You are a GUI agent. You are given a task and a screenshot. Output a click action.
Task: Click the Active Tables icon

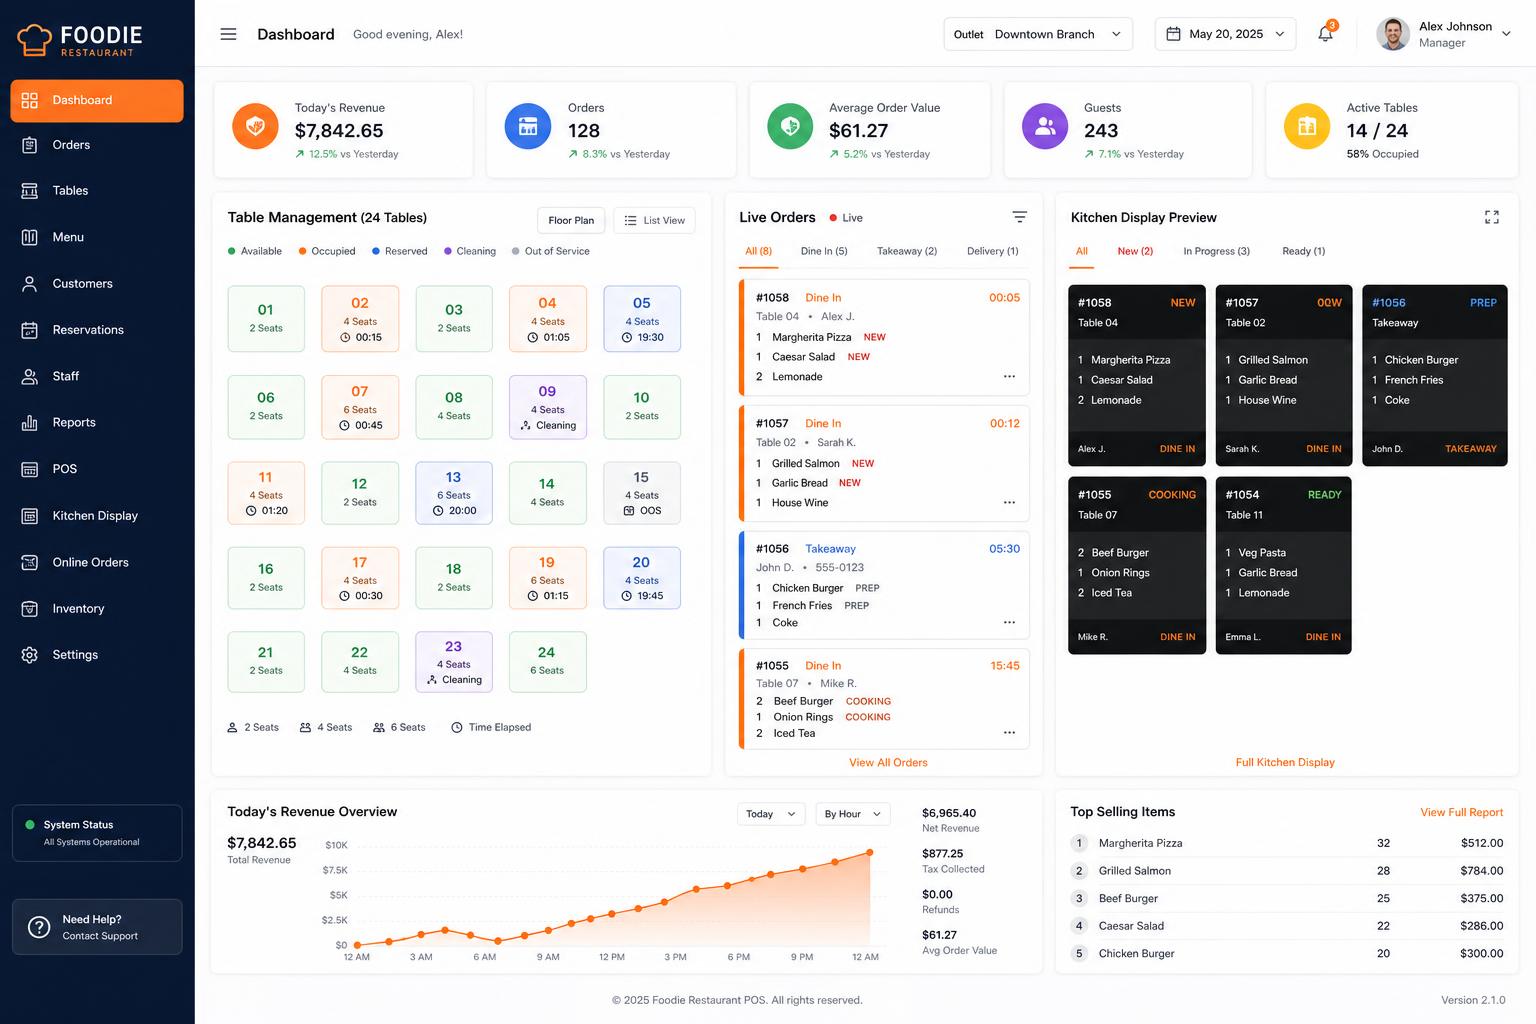point(1306,127)
